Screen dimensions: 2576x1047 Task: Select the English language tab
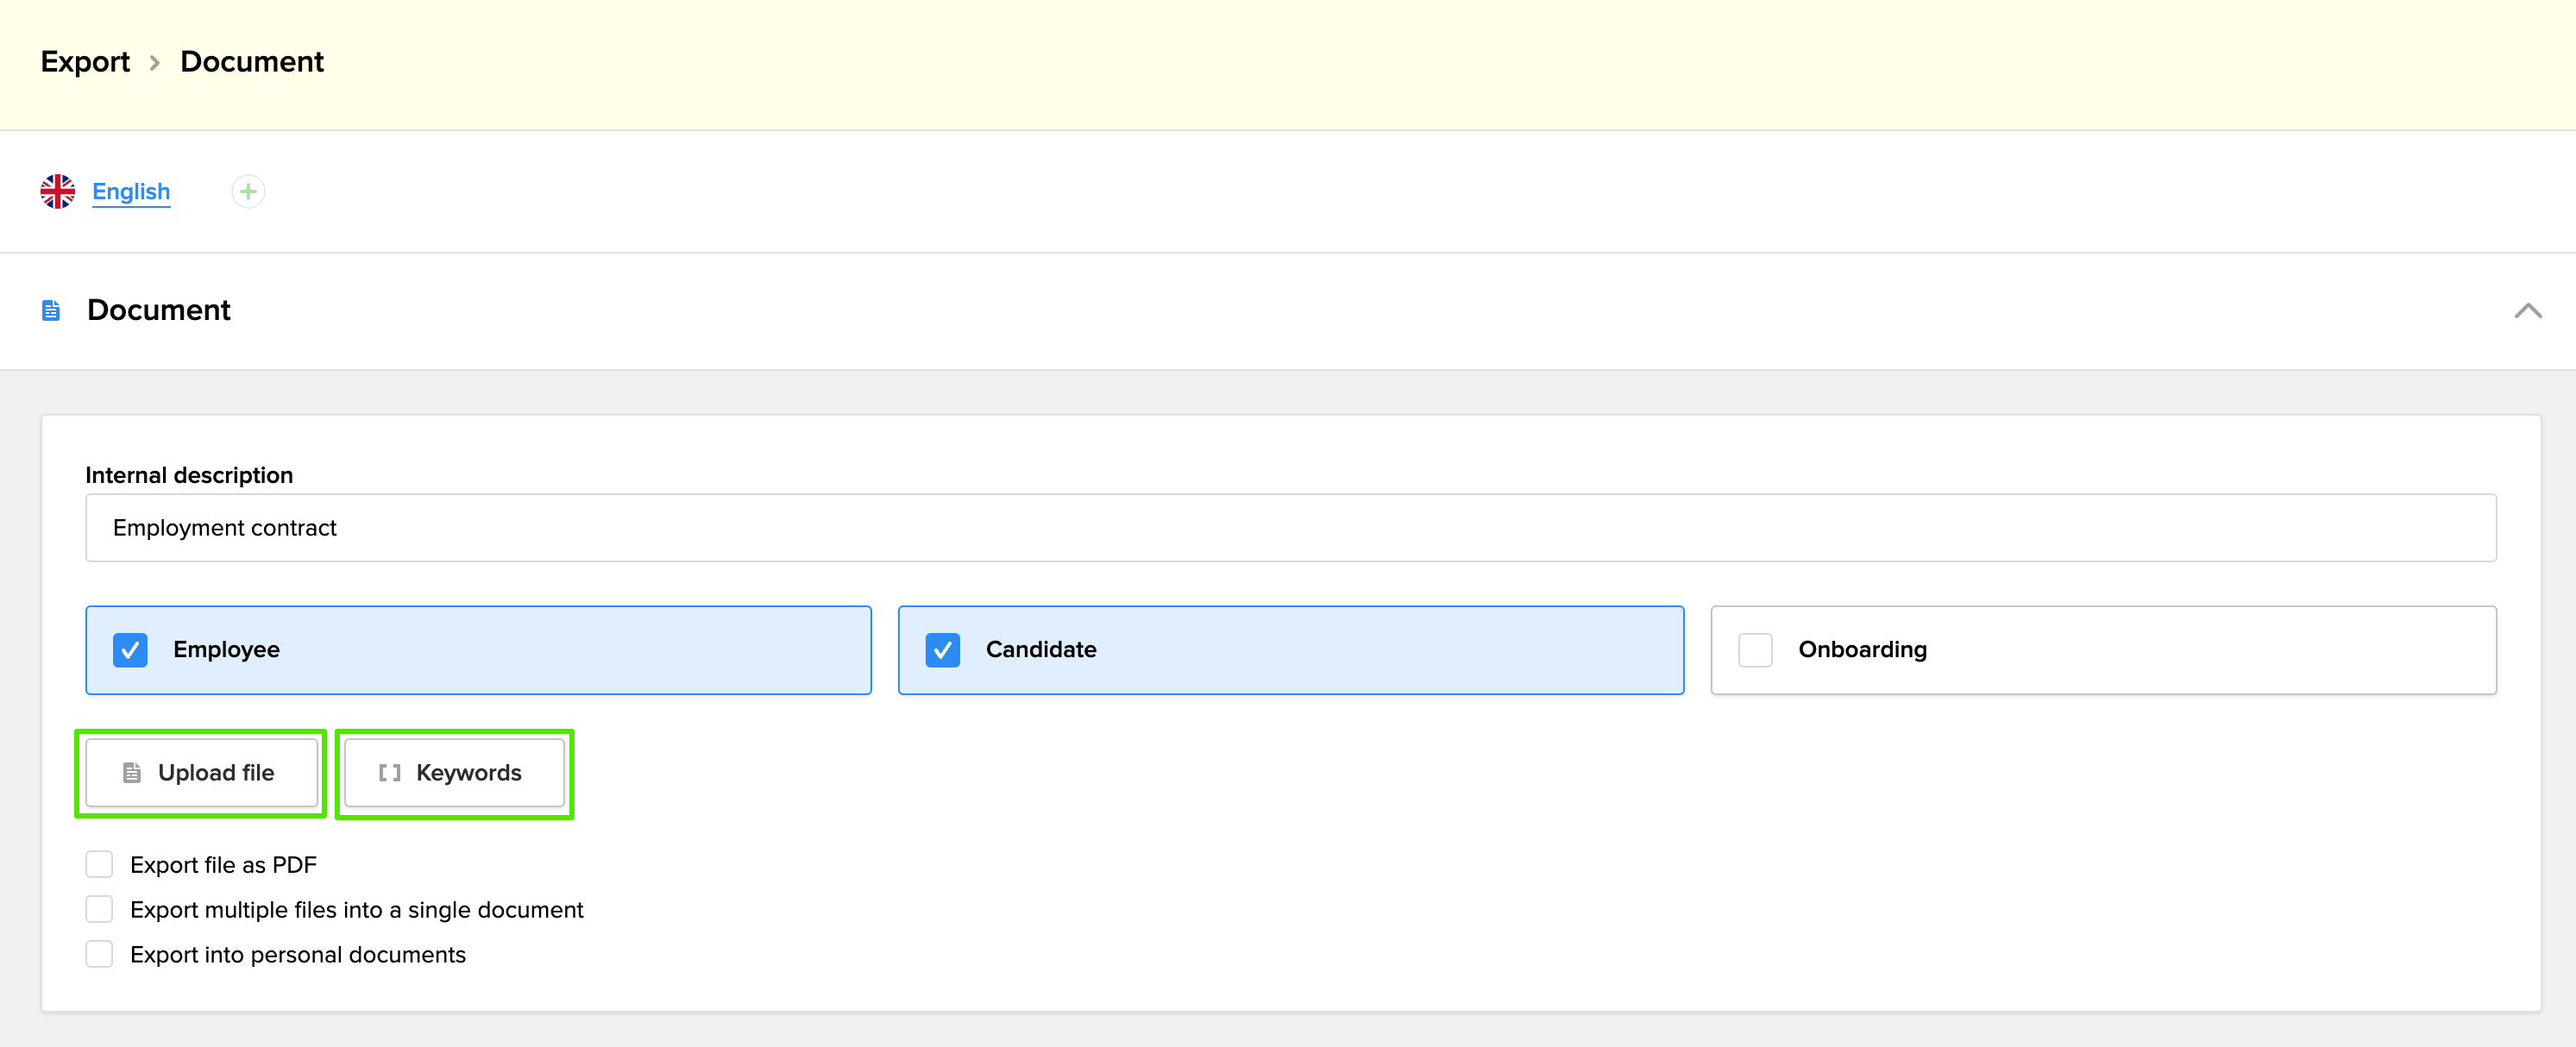point(131,191)
